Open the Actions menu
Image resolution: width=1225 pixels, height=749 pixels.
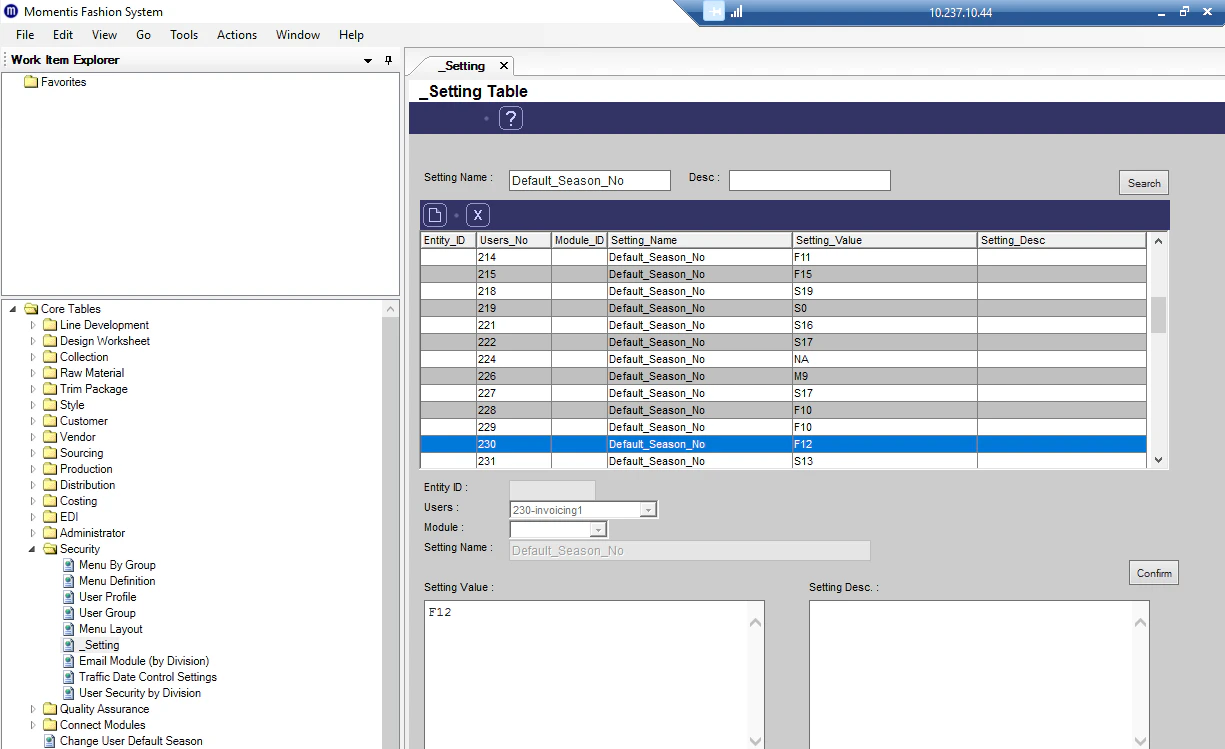[x=236, y=34]
